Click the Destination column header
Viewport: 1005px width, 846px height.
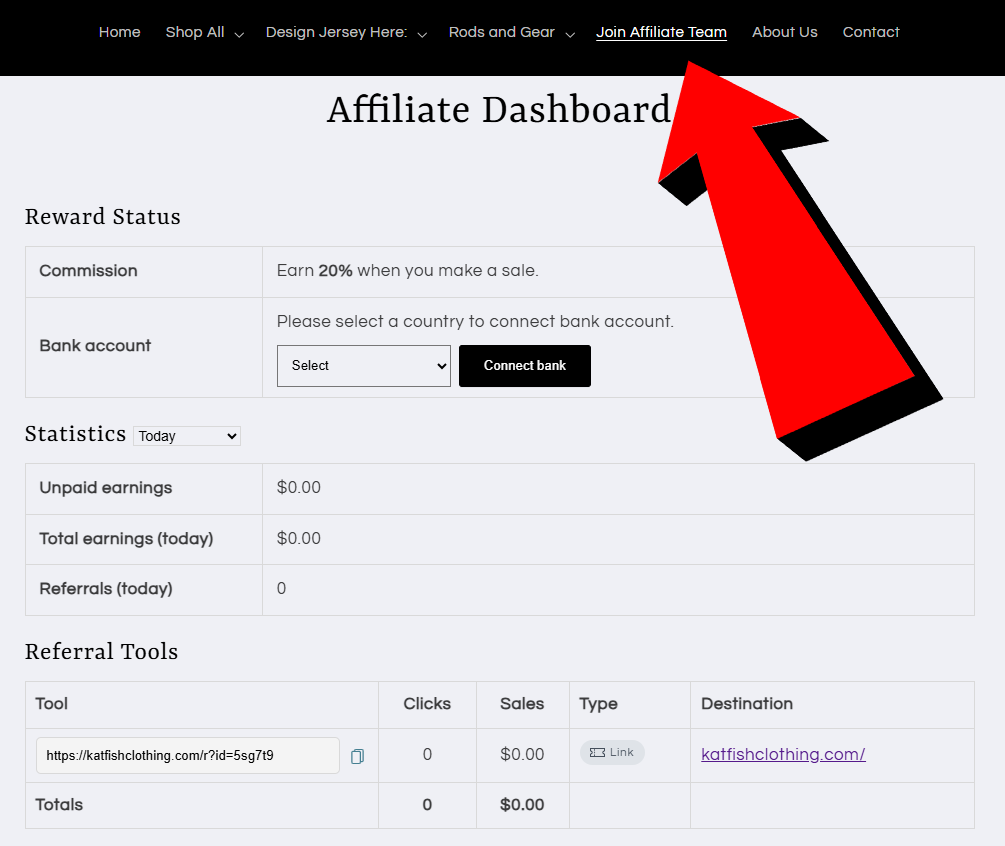pos(746,704)
